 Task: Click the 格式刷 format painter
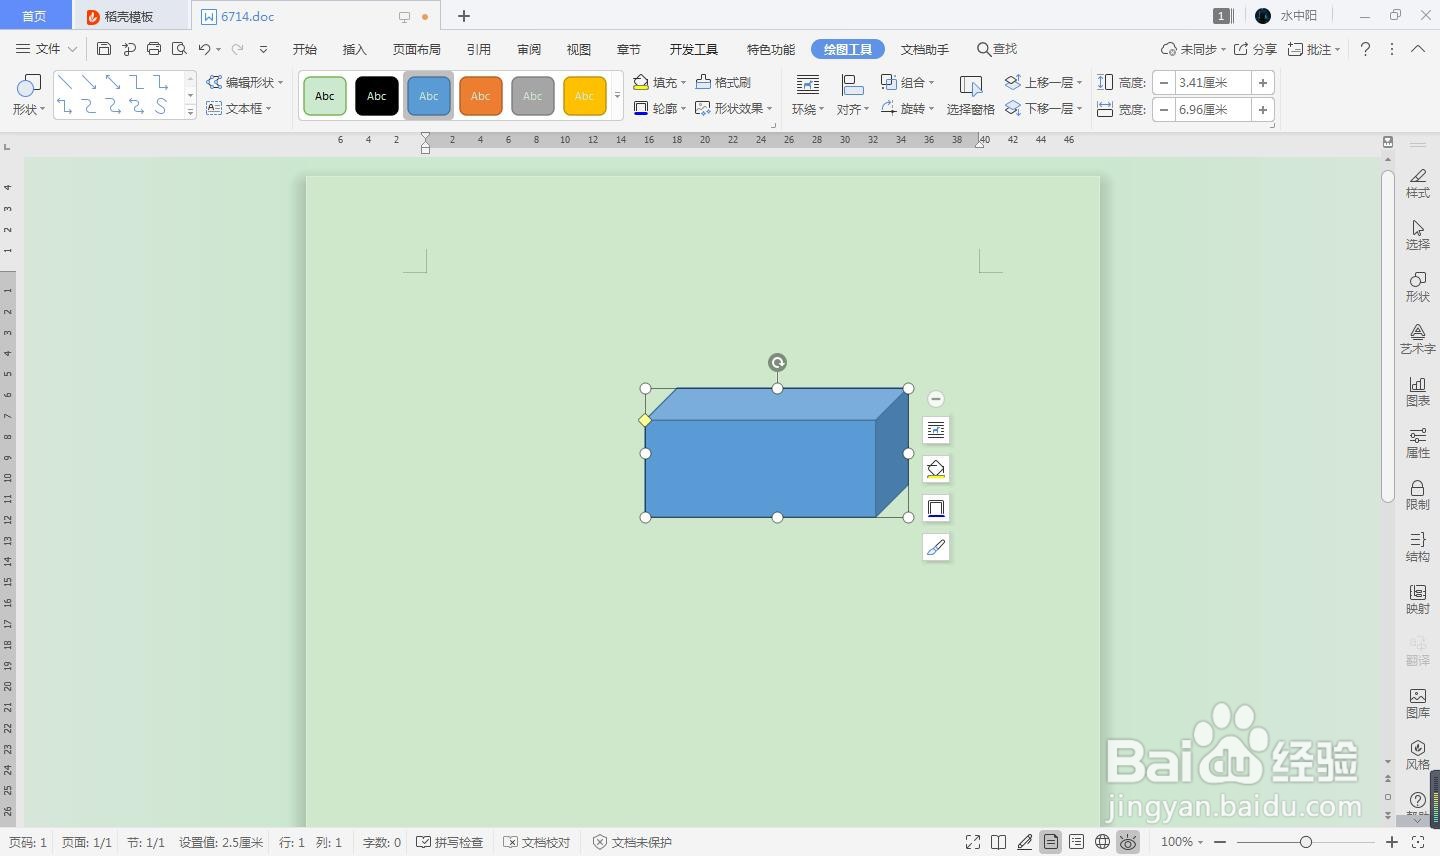[723, 82]
